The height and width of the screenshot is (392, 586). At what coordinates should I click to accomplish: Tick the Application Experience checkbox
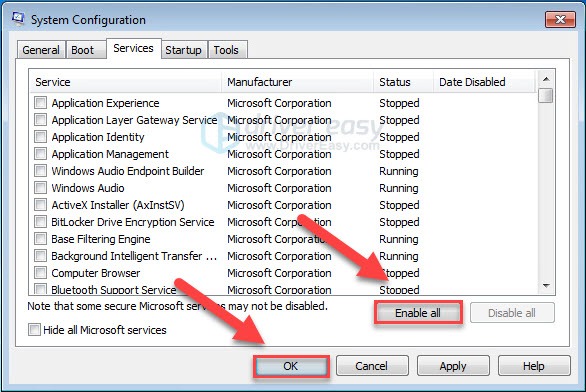click(40, 103)
